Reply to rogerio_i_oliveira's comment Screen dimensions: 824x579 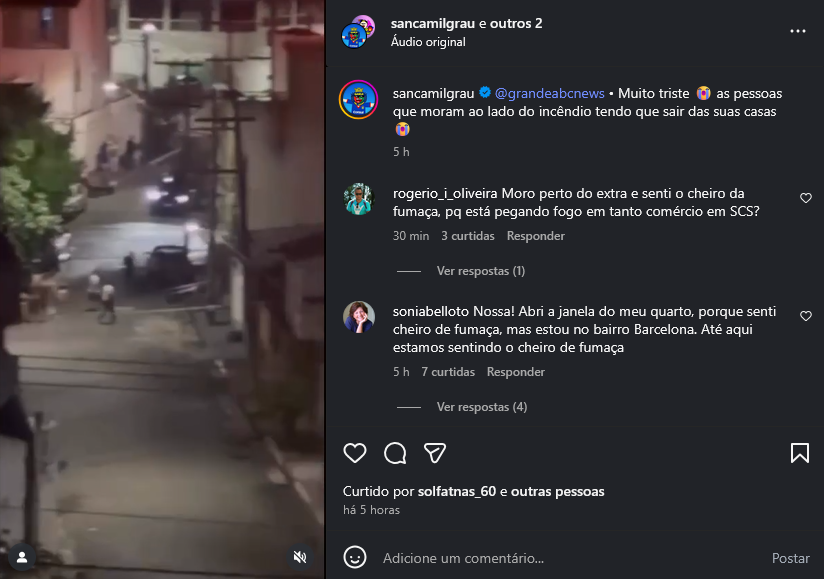[x=535, y=236]
